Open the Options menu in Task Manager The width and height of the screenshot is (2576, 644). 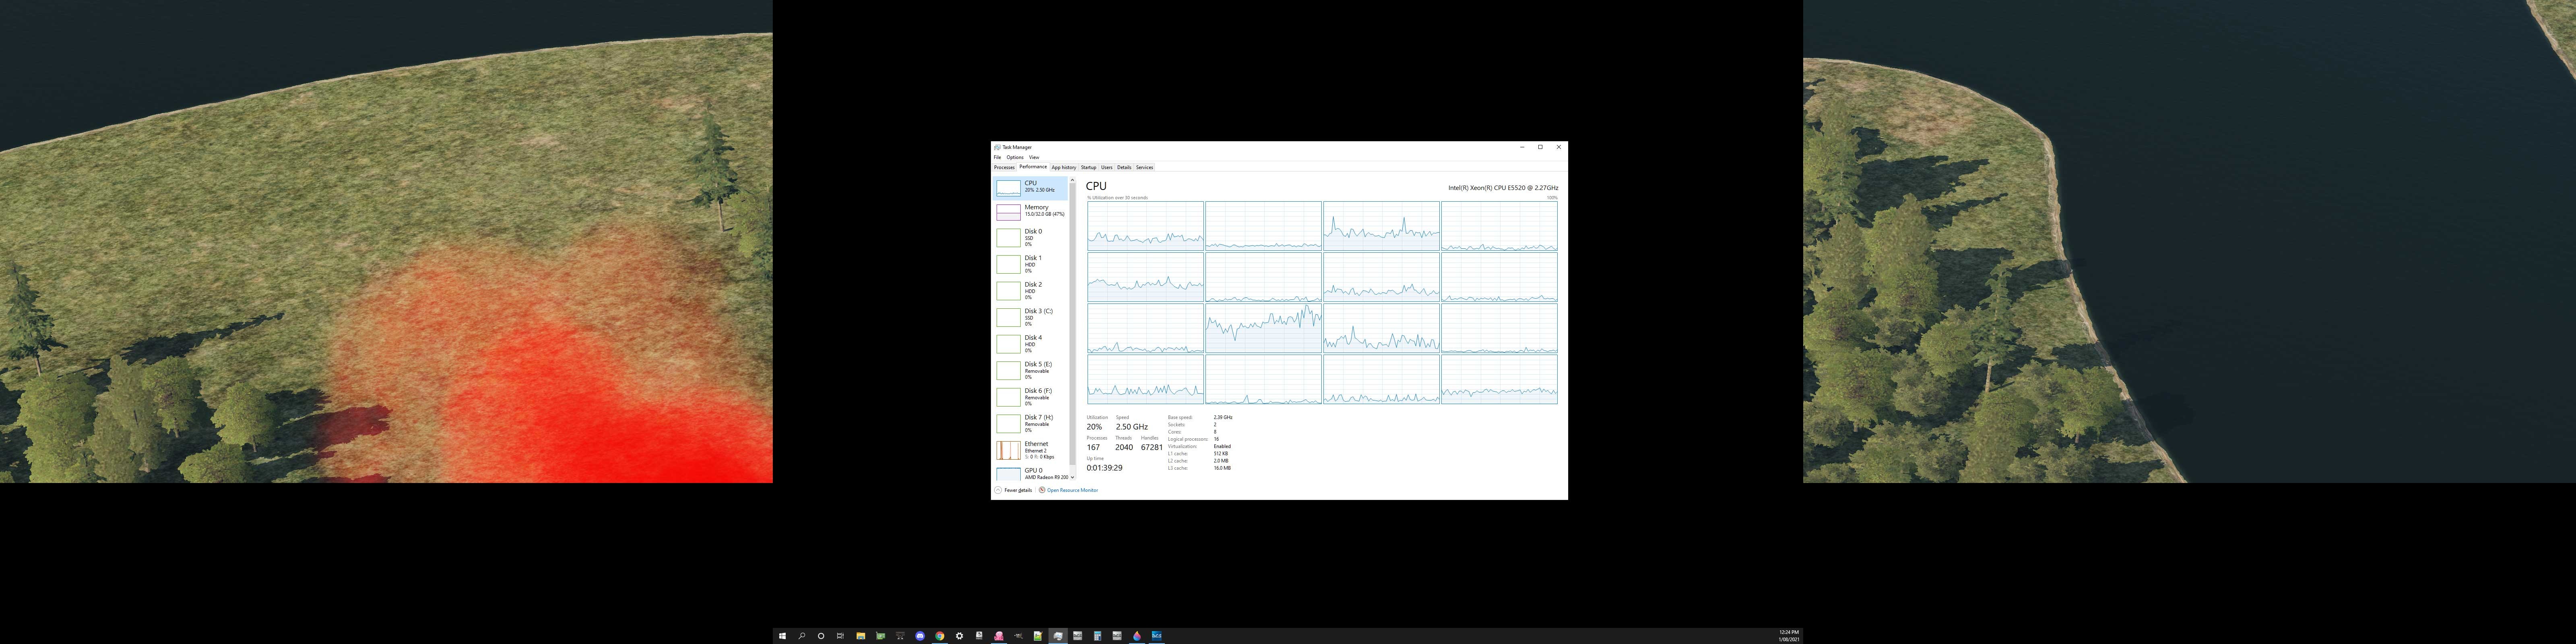point(1015,157)
